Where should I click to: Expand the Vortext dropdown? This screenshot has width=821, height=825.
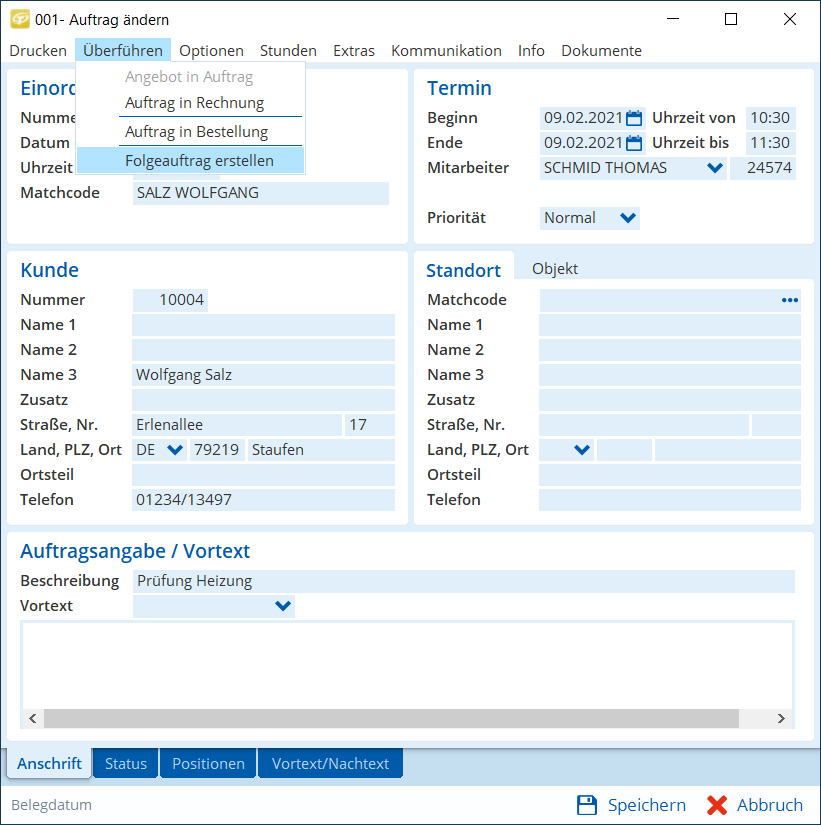(x=283, y=606)
